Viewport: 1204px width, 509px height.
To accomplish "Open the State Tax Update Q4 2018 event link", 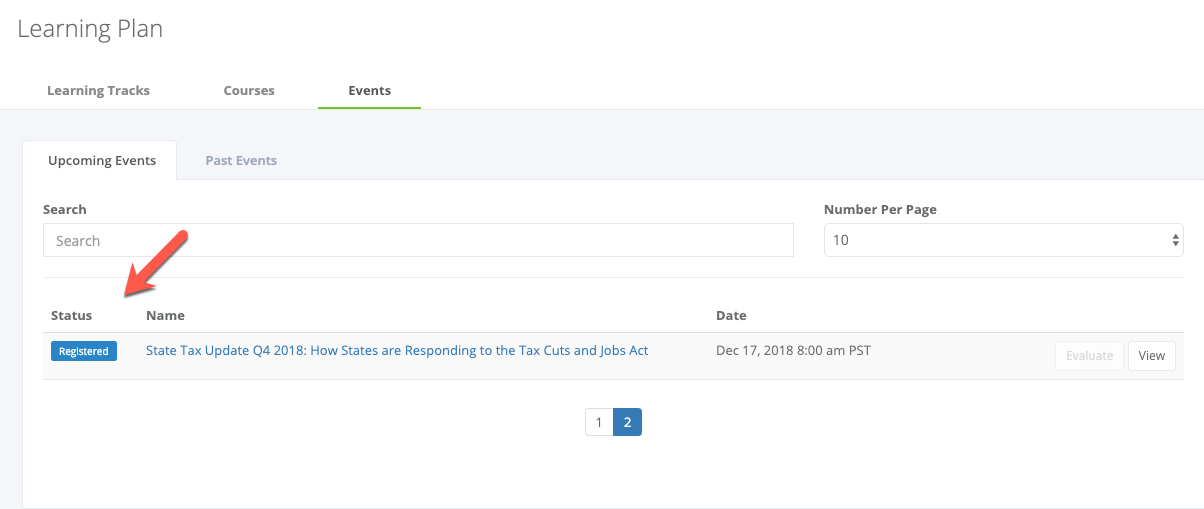I will [397, 350].
